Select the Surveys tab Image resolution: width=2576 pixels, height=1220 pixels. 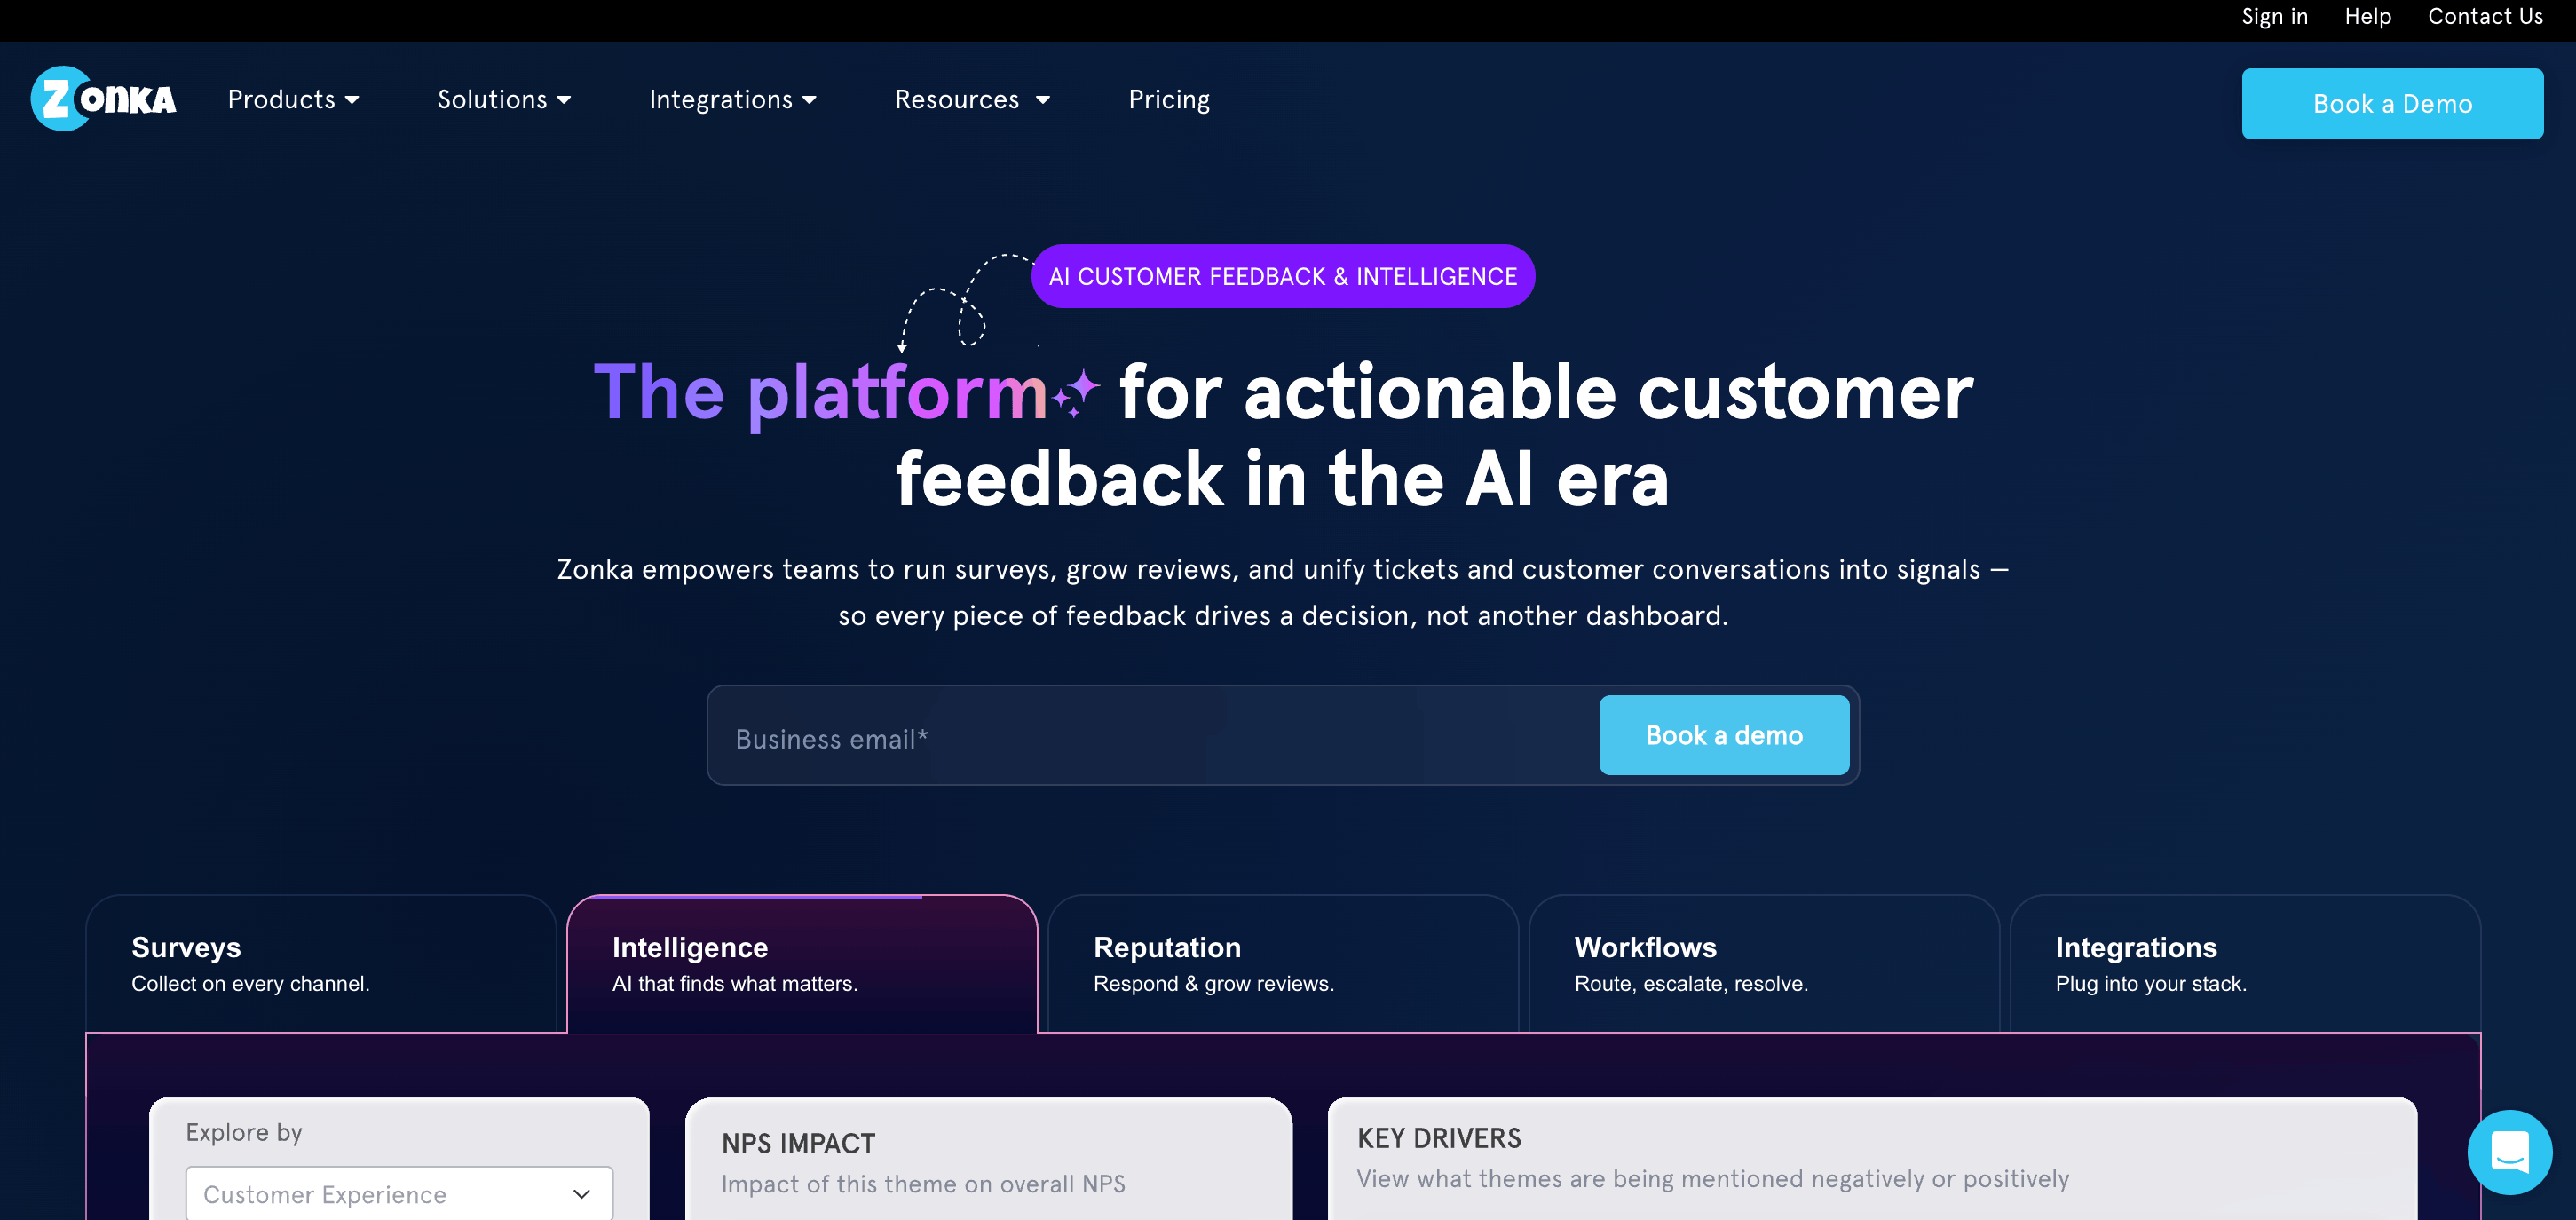321,963
